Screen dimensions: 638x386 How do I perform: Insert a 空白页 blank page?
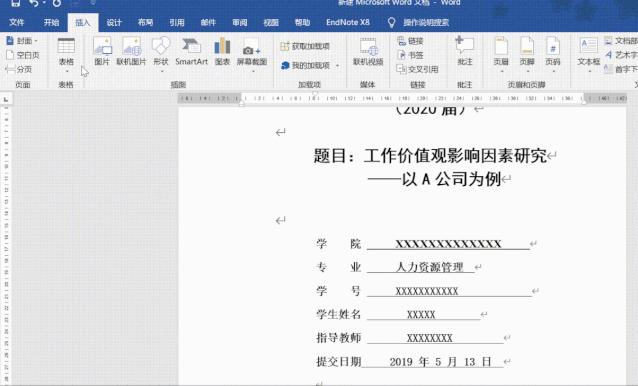tap(23, 55)
